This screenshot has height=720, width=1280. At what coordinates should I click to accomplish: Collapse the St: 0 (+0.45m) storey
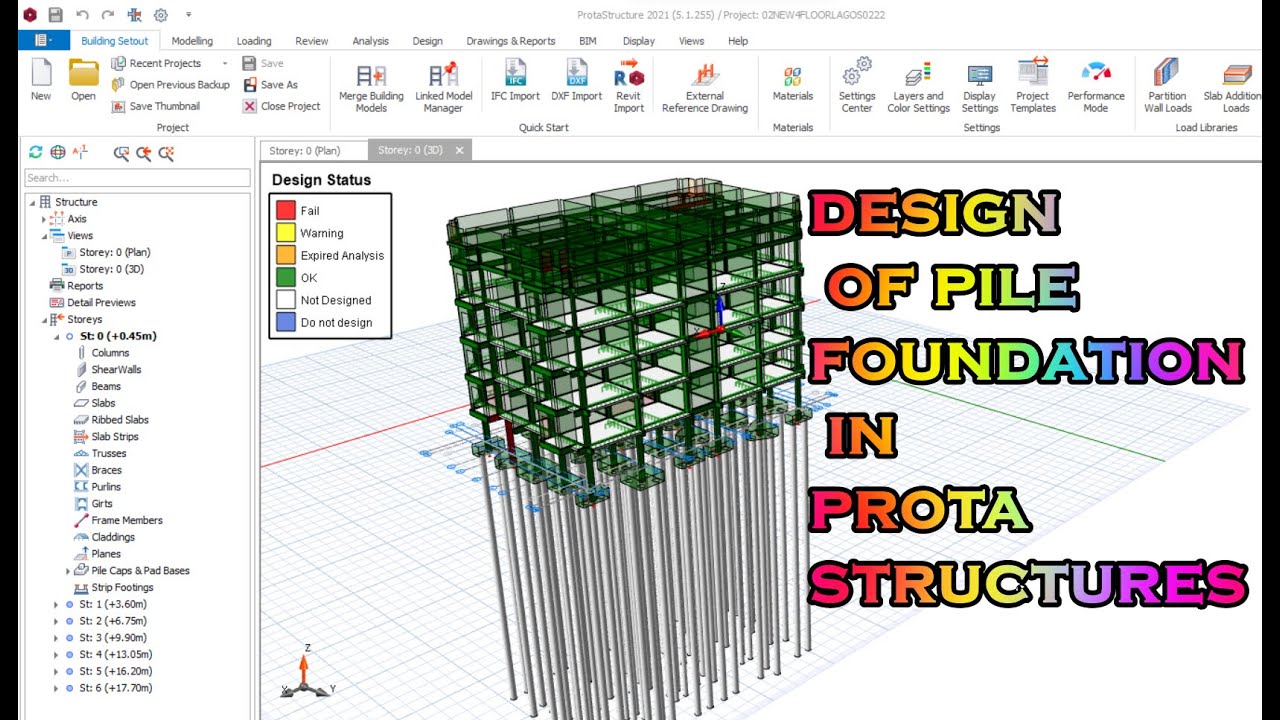(56, 337)
